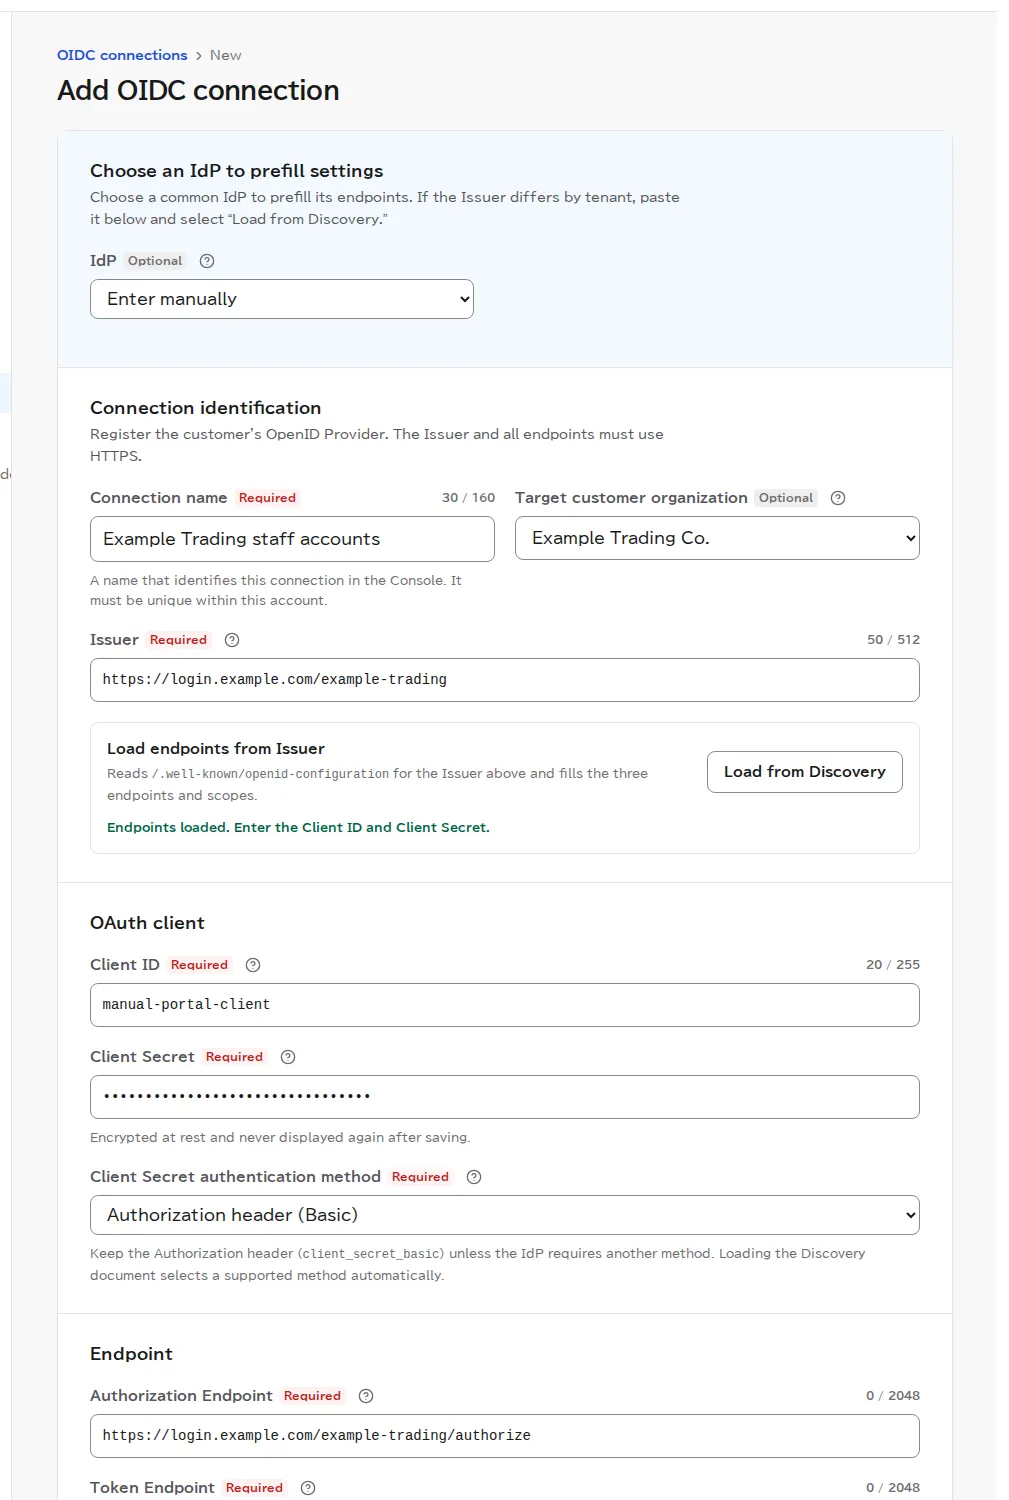Show help for Token Endpoint
This screenshot has height=1500, width=1009.
308,1488
